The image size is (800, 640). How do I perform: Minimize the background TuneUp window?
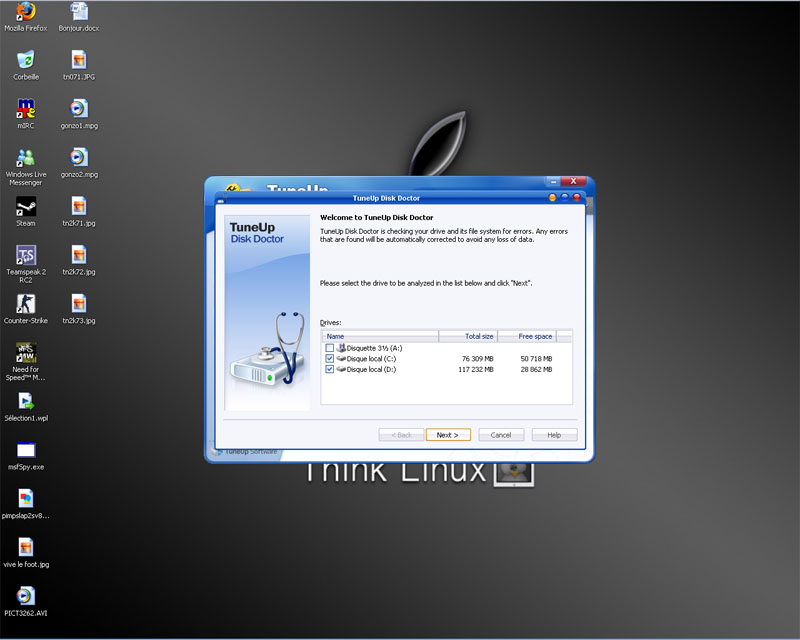click(554, 182)
